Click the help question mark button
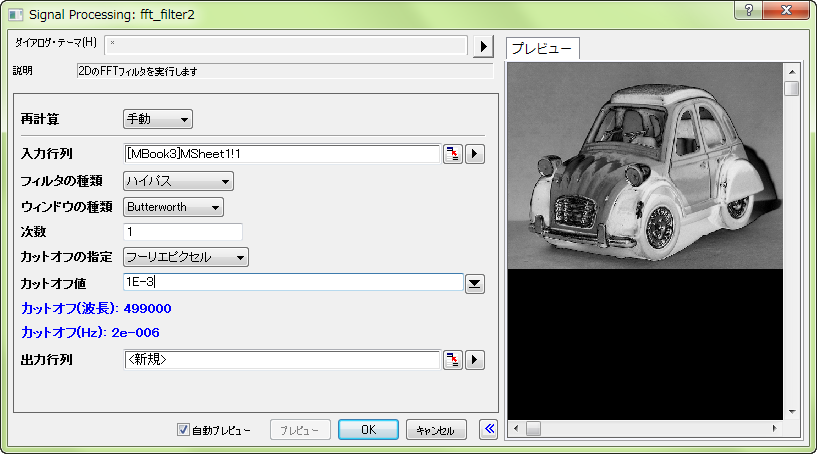 [x=749, y=10]
